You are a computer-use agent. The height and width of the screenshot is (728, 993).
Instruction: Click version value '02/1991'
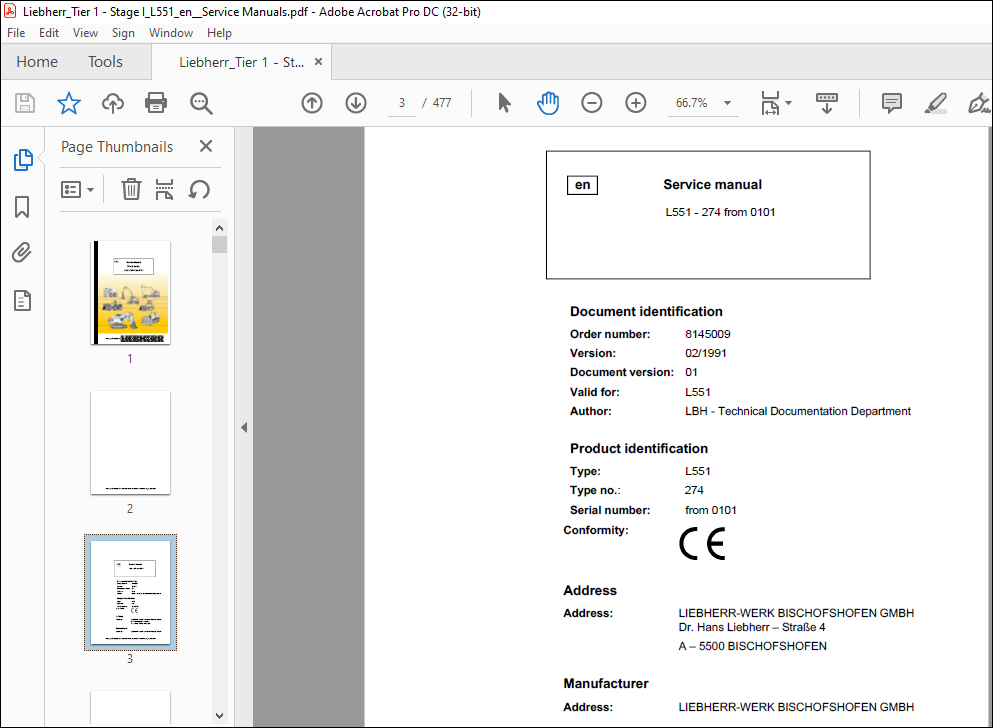(x=705, y=353)
